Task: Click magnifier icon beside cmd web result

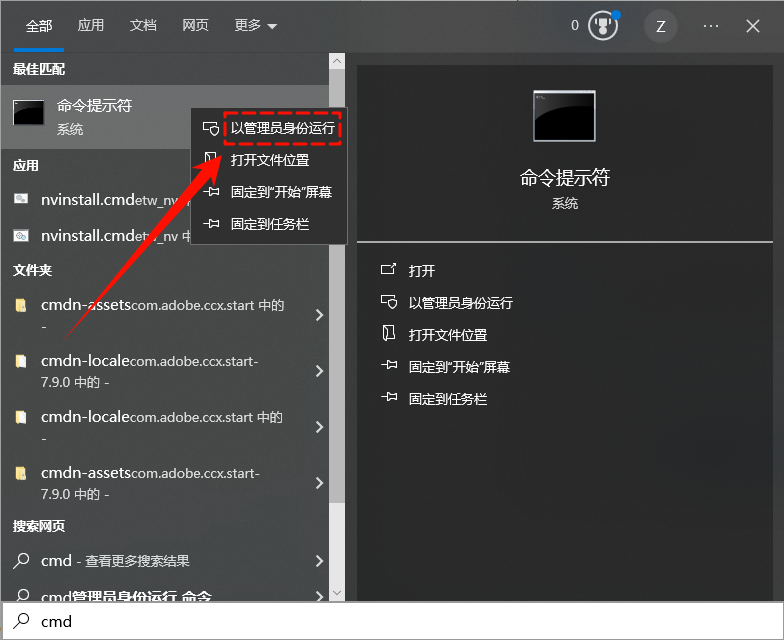Action: click(21, 560)
